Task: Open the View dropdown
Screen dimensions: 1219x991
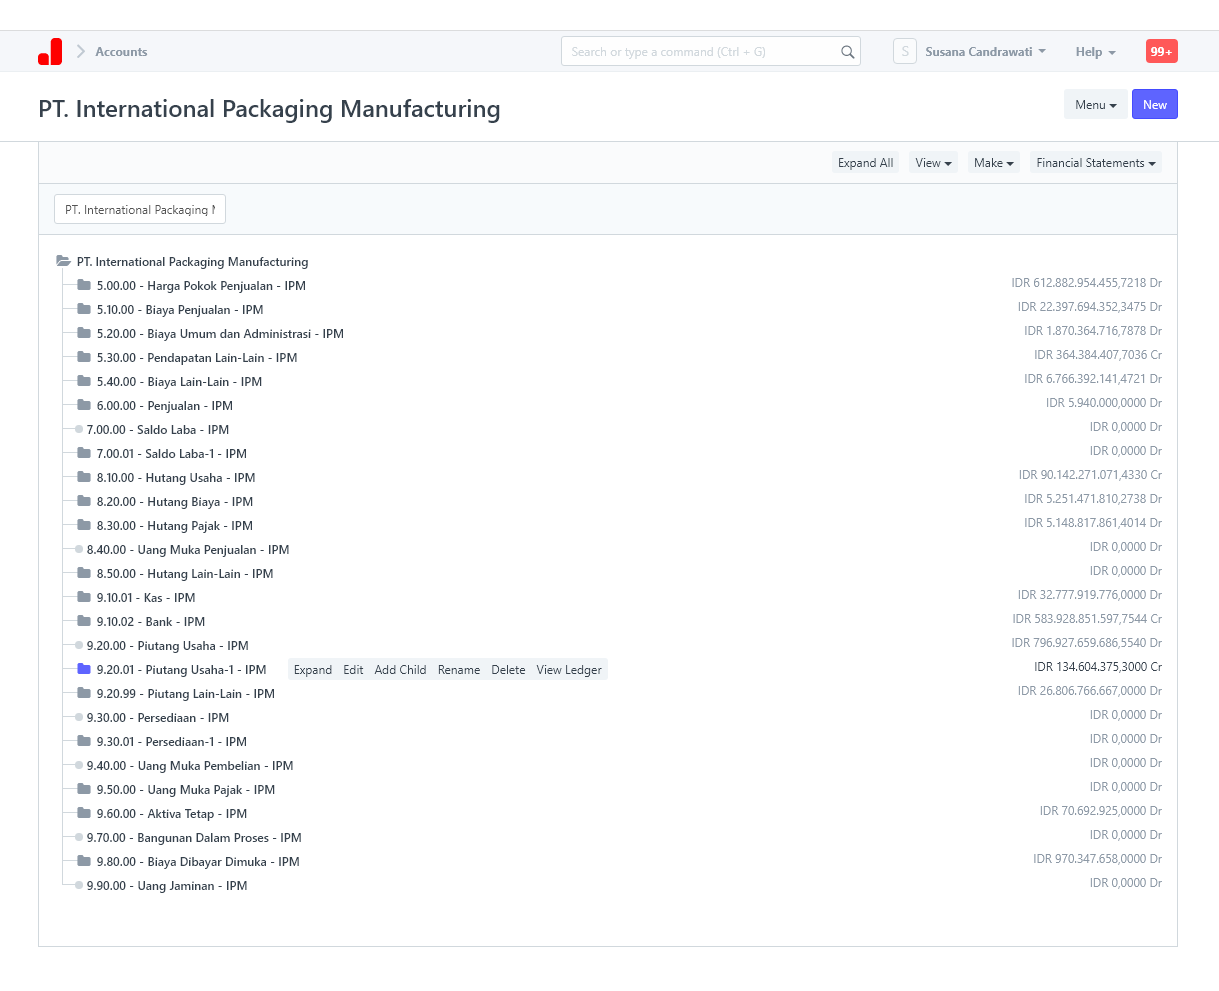Action: click(933, 163)
